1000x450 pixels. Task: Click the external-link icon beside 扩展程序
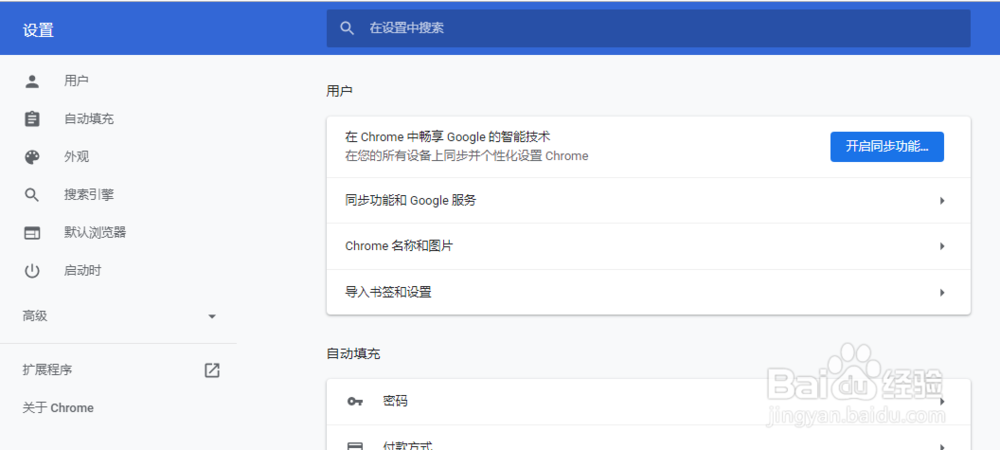pyautogui.click(x=212, y=370)
